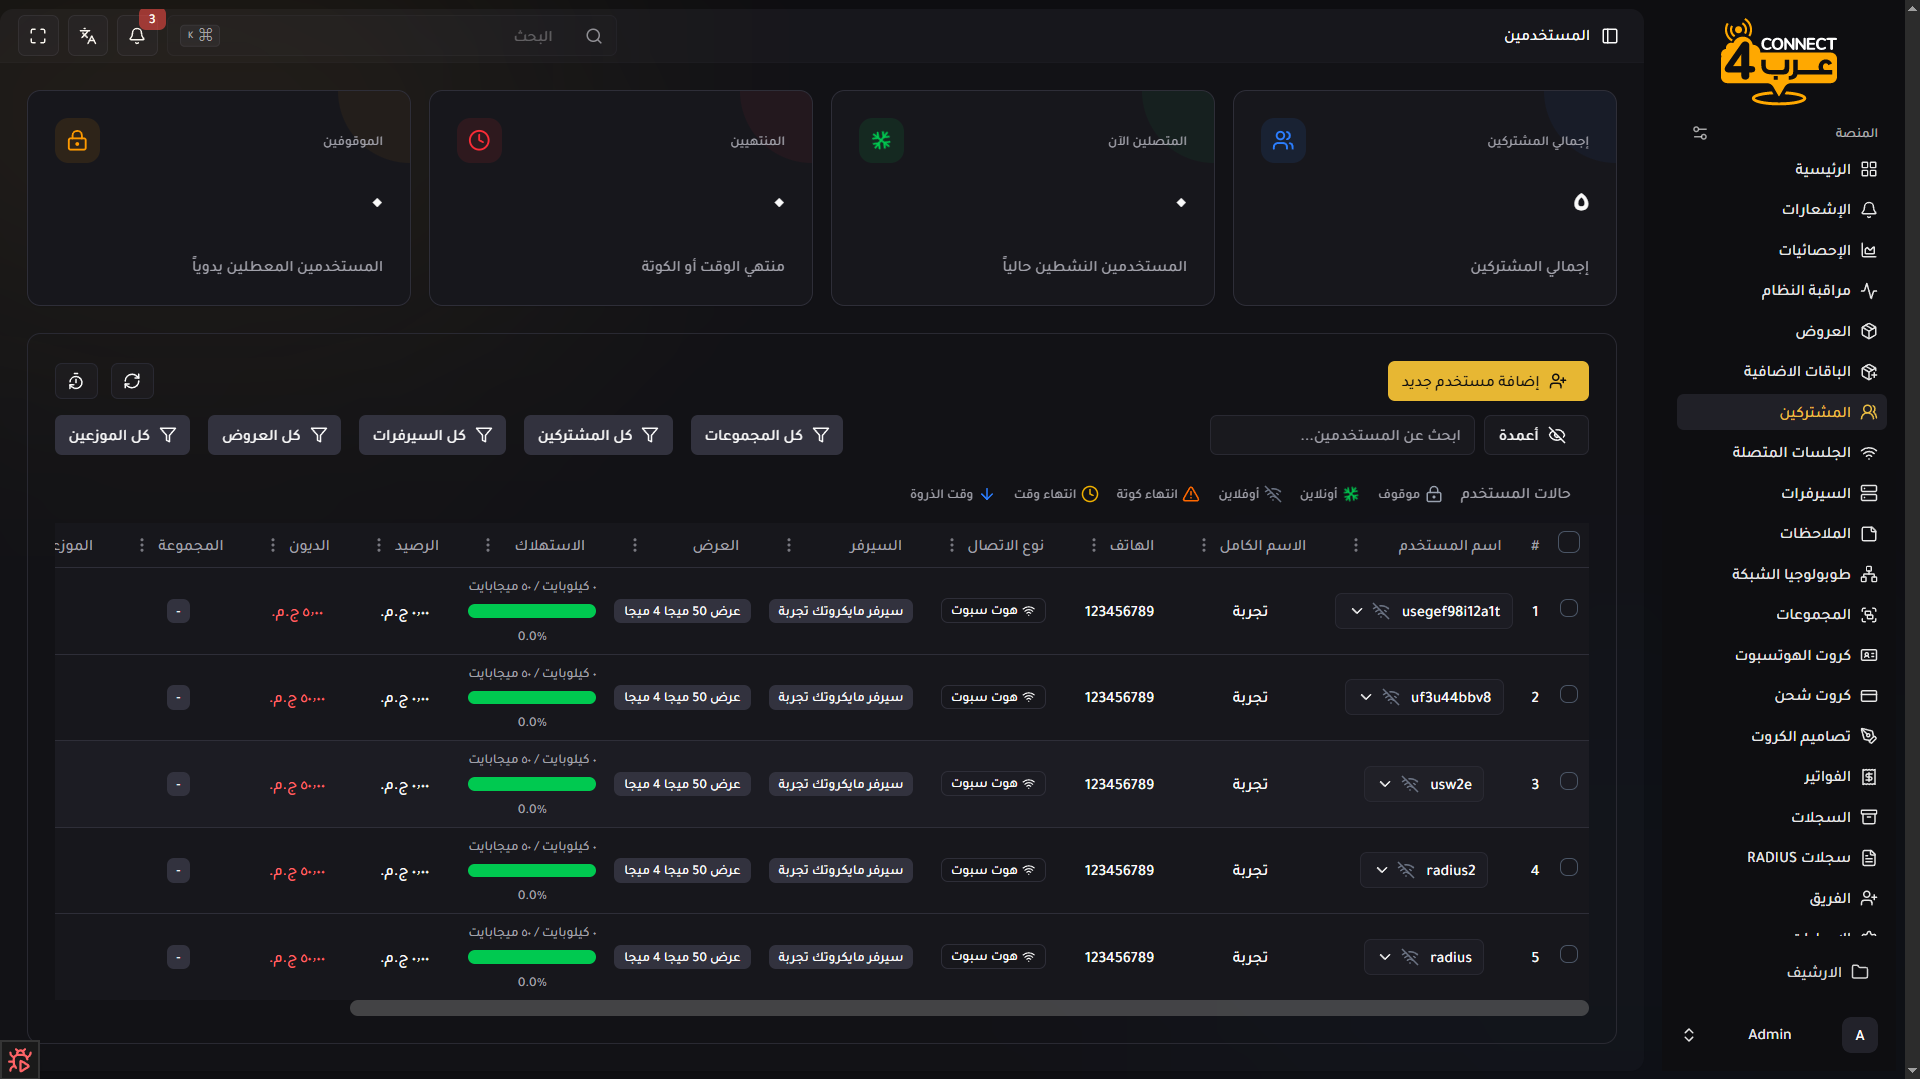Open the كل المشتركين filter dropdown
1920x1079 pixels.
click(598, 435)
